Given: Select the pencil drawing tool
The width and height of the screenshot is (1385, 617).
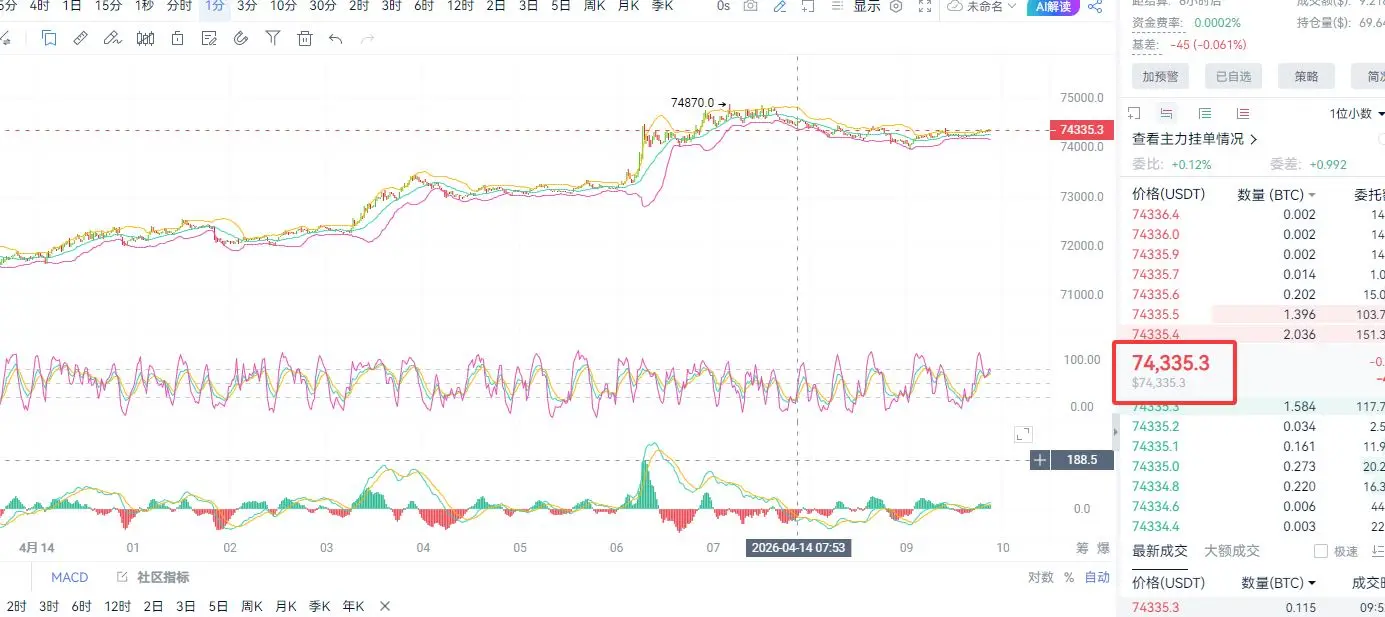Looking at the screenshot, I should pos(112,38).
